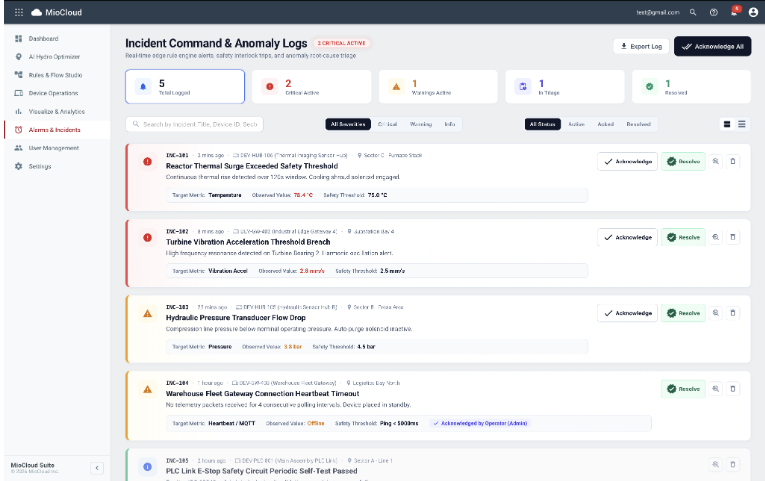The image size is (765, 481).
Task: Delete the Hydraulic Pressure incident
Action: click(x=733, y=313)
